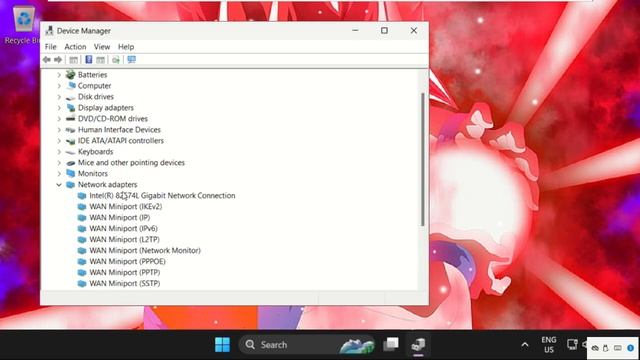This screenshot has width=640, height=360.
Task: Expand the Keyboards node
Action: 59,152
